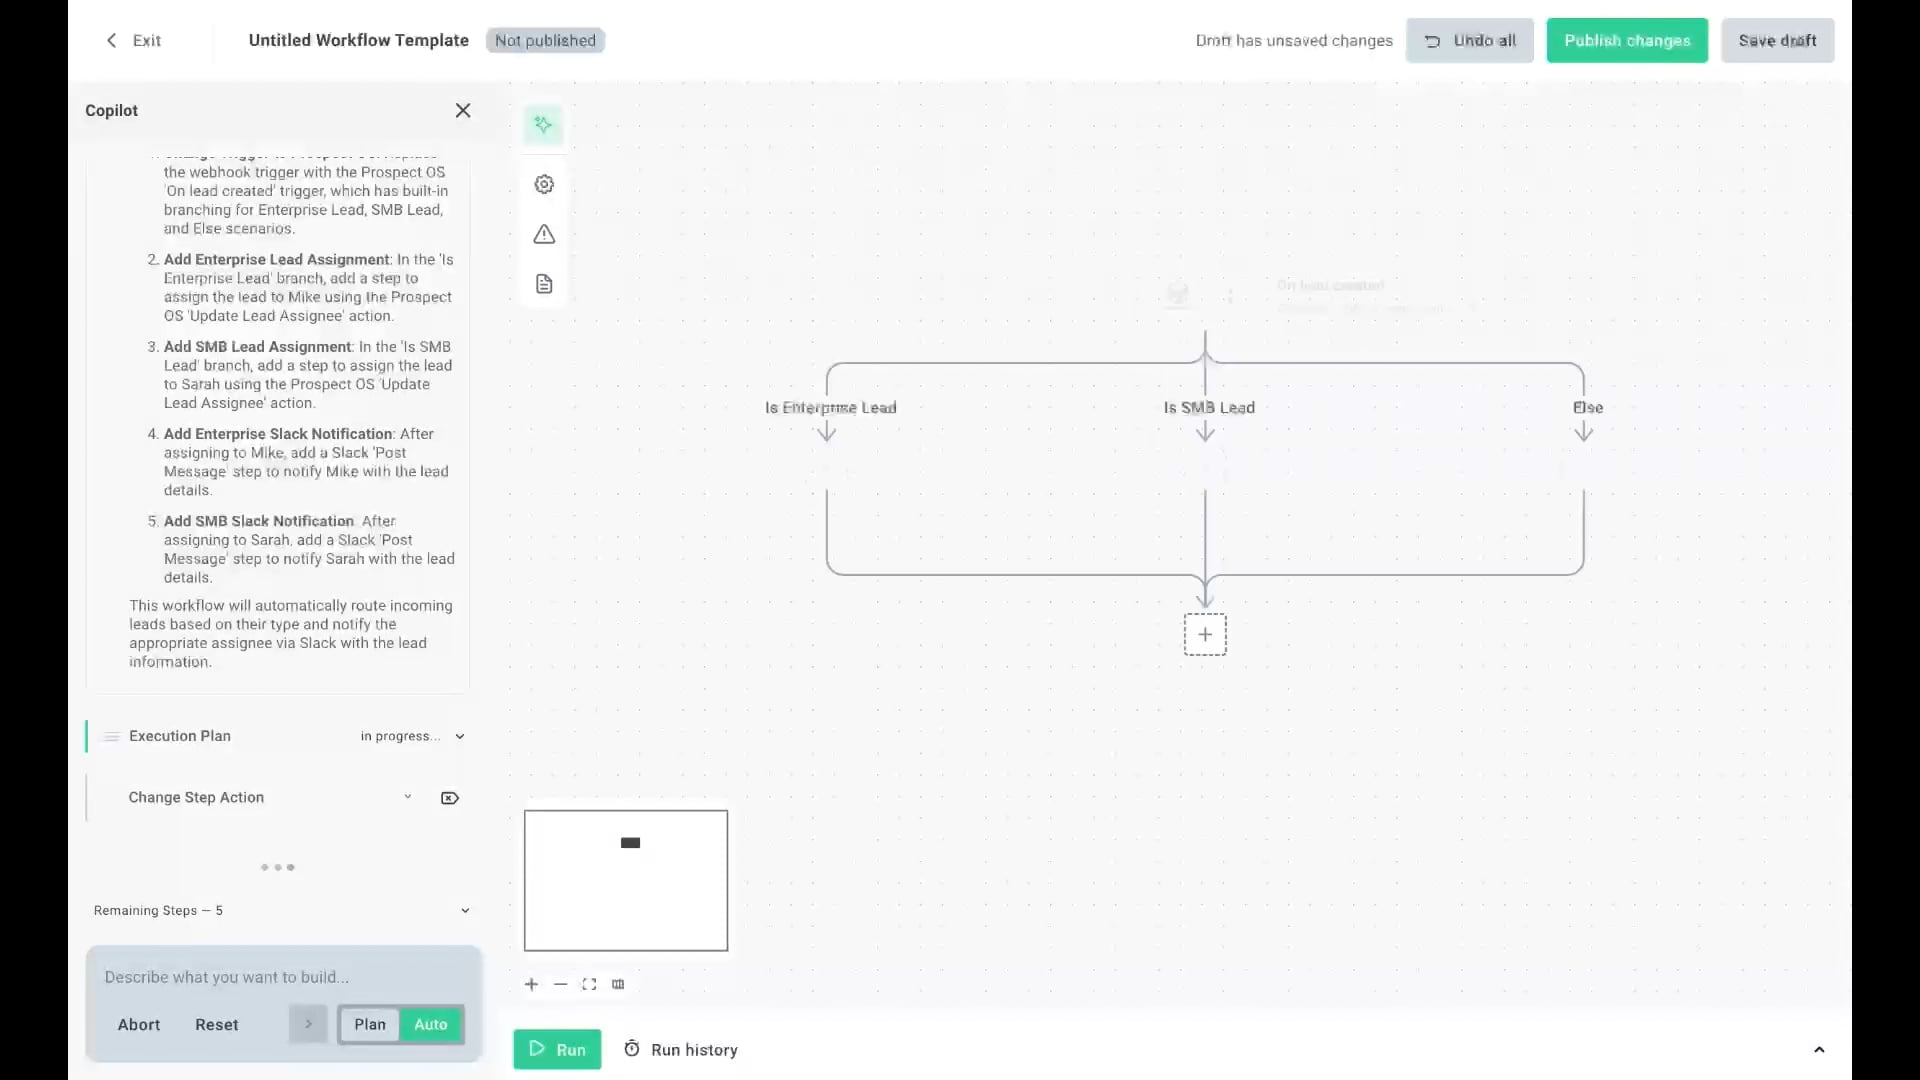
Task: Zoom out using the minus icon
Action: [x=560, y=984]
